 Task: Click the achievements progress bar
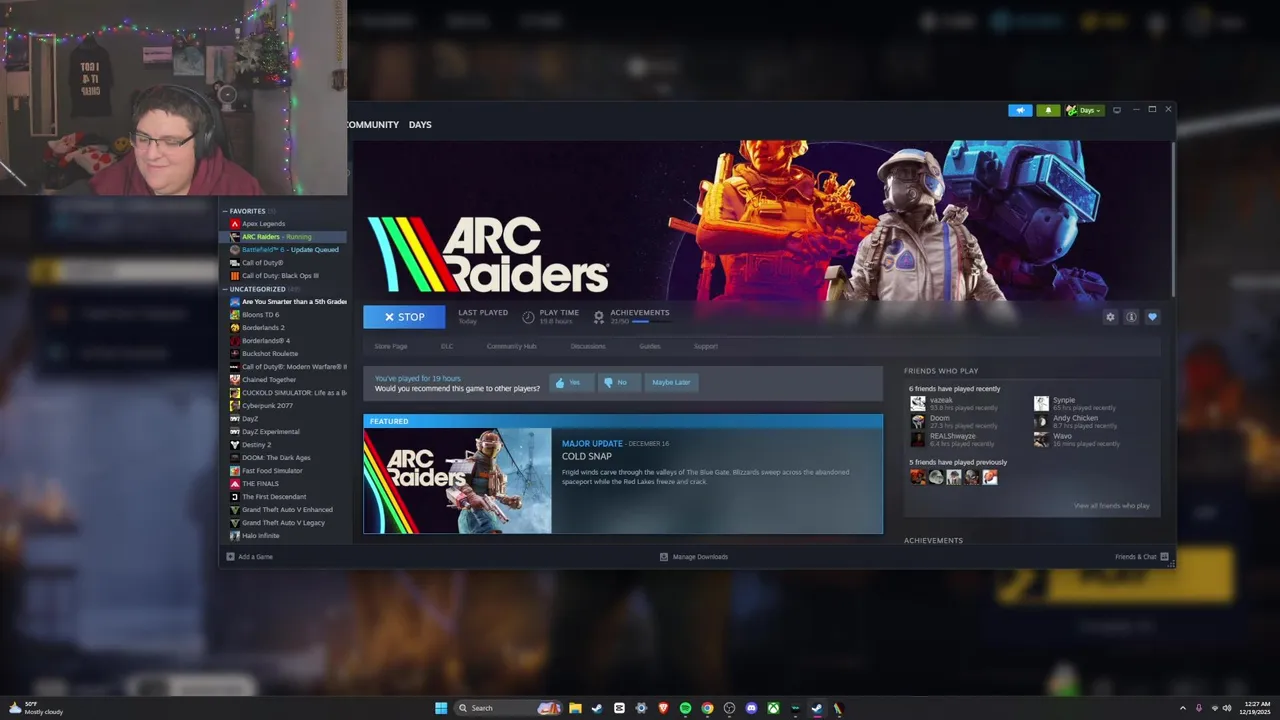point(654,322)
